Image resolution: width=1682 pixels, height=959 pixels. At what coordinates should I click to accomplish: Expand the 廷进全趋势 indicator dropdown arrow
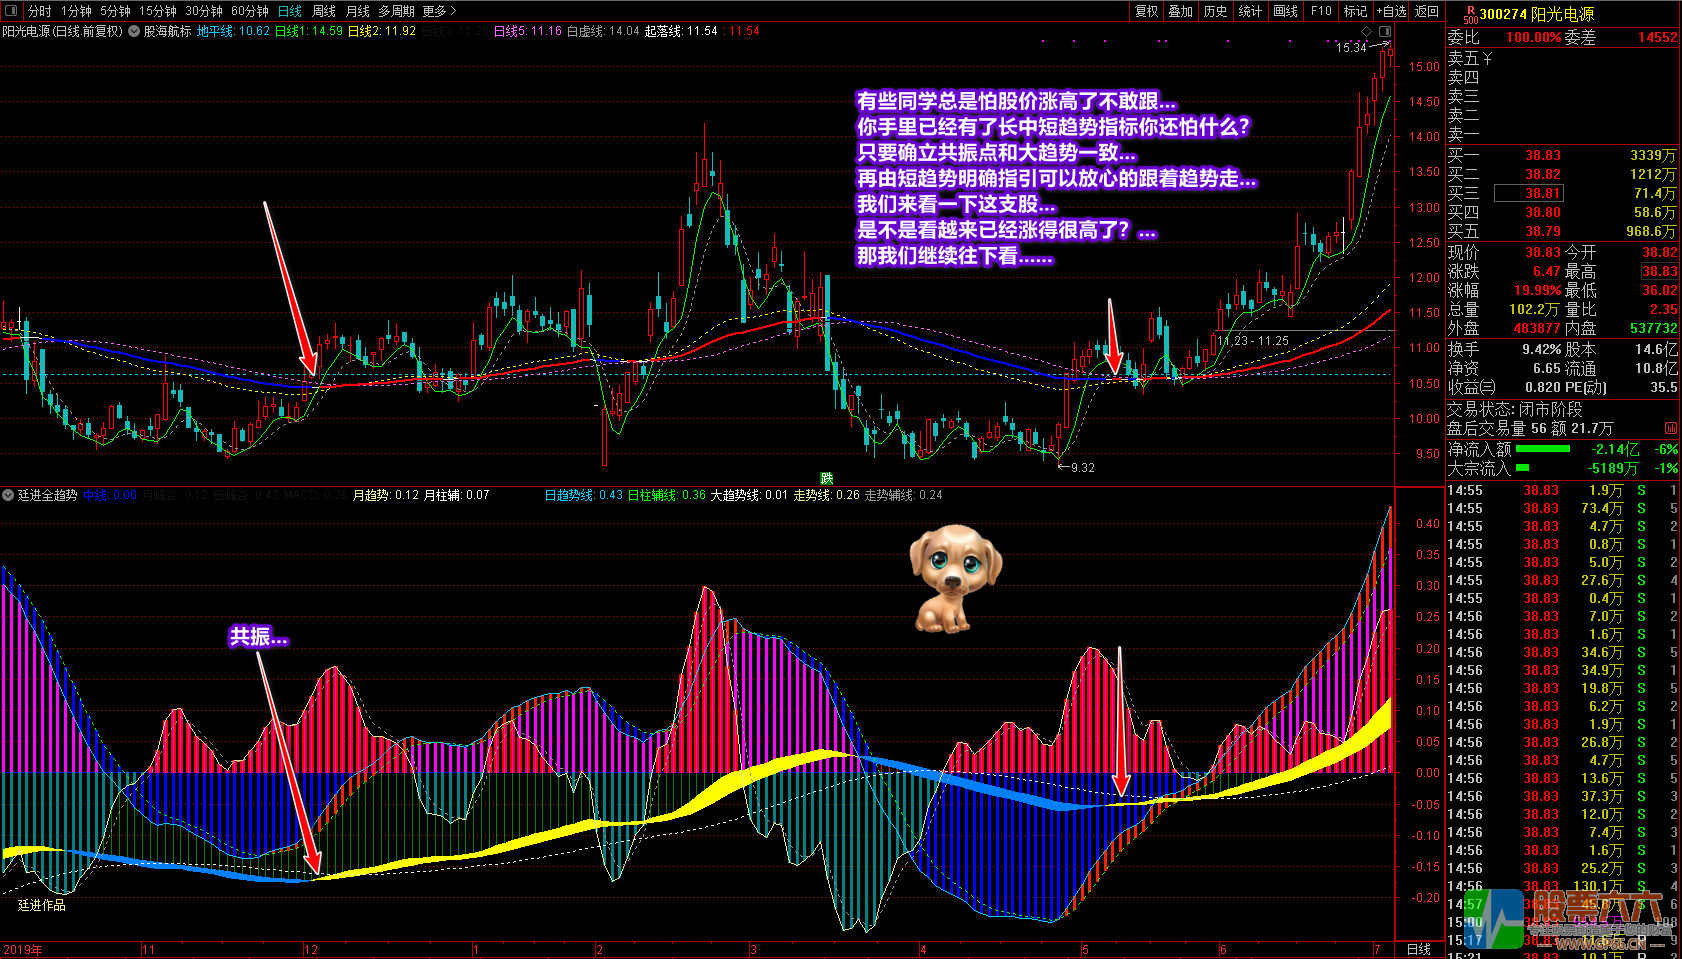click(x=8, y=495)
